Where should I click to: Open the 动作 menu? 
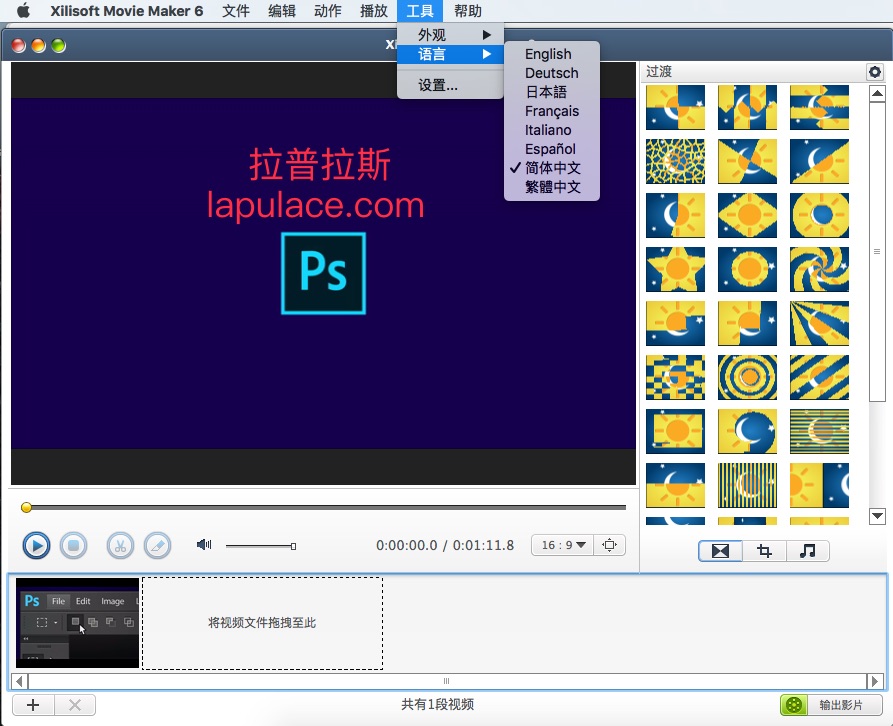(x=328, y=11)
